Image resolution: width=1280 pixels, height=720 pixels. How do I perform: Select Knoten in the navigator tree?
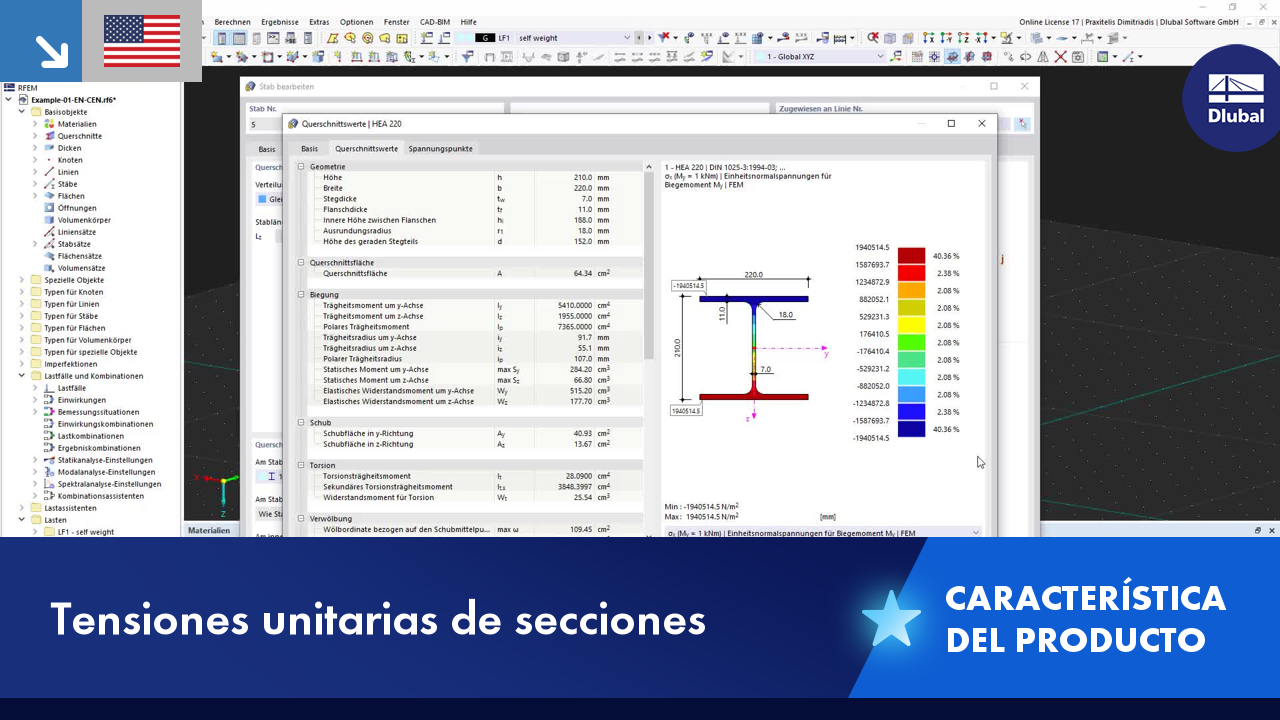70,160
